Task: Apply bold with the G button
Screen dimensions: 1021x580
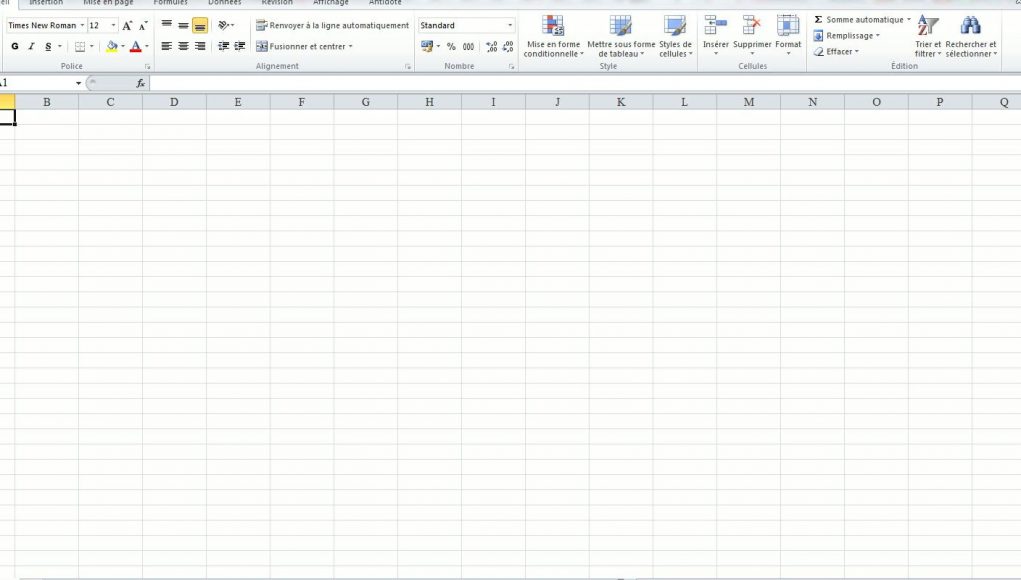Action: (x=14, y=46)
